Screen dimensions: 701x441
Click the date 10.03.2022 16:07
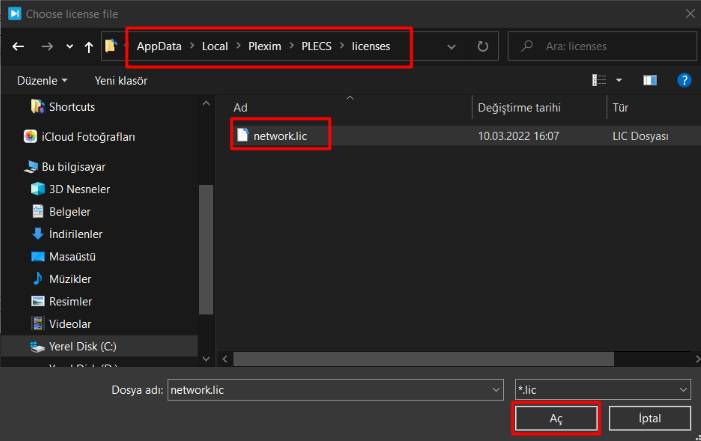(519, 136)
